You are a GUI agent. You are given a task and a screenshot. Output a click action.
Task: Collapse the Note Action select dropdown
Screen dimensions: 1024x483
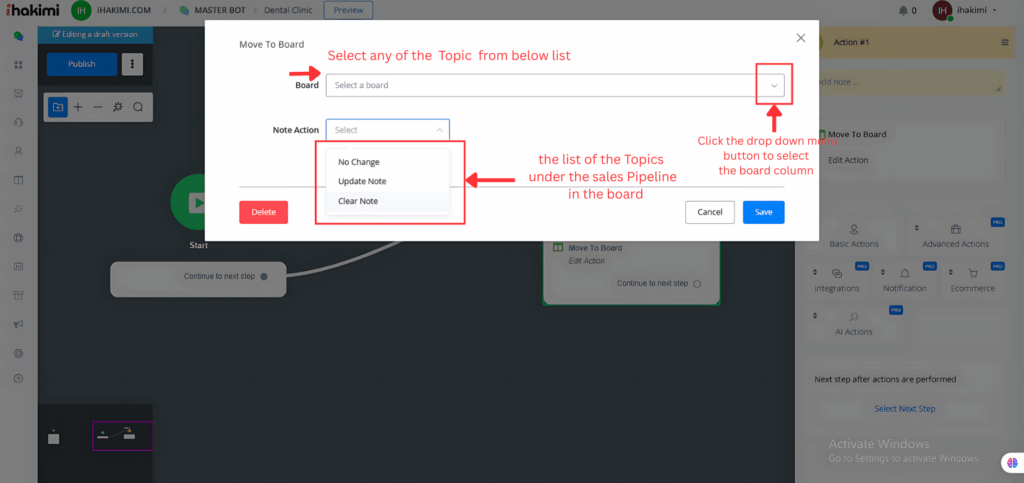pos(438,130)
